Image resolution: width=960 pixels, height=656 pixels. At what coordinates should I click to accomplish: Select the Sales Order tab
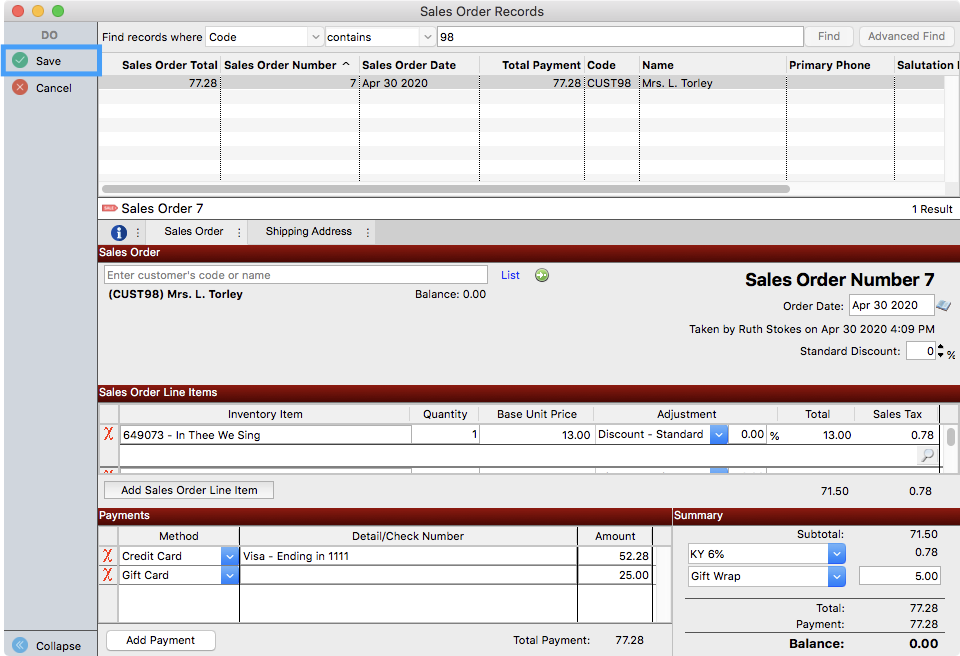pyautogui.click(x=194, y=232)
